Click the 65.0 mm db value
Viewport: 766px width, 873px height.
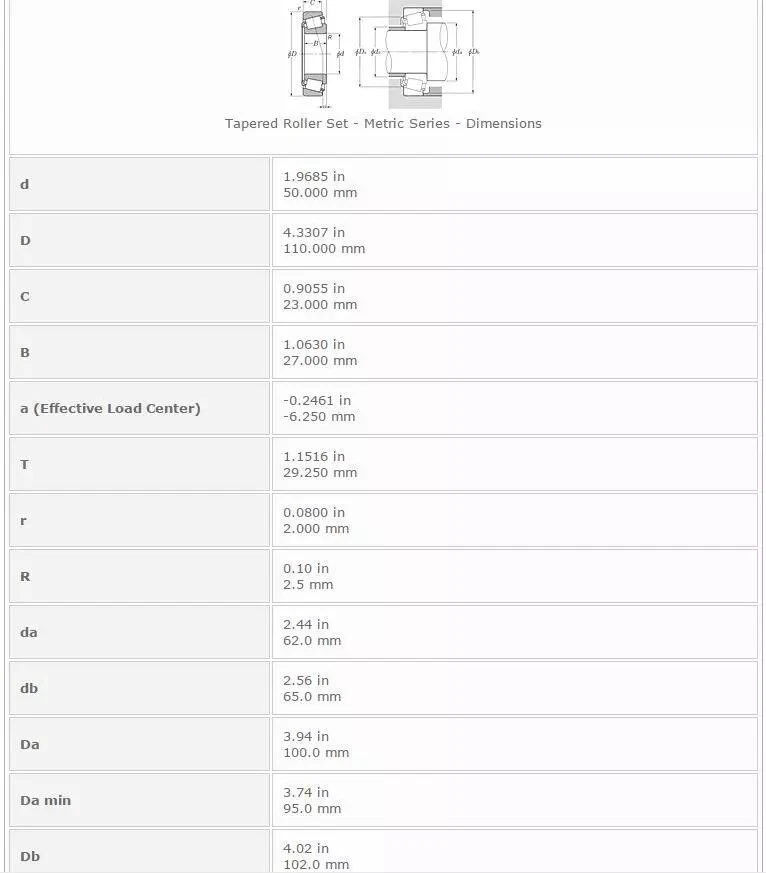pyautogui.click(x=312, y=697)
